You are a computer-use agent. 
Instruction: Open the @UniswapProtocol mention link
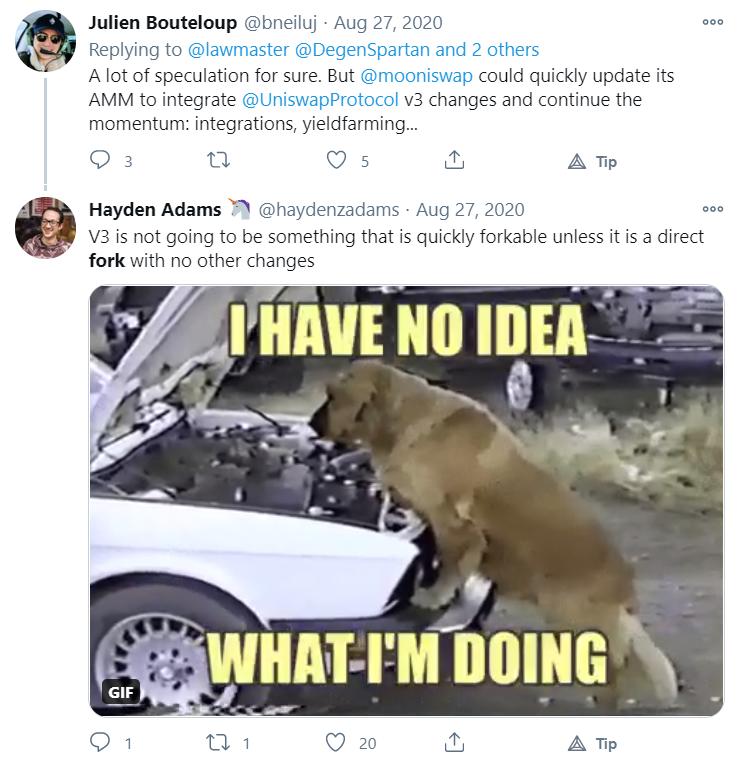320,100
